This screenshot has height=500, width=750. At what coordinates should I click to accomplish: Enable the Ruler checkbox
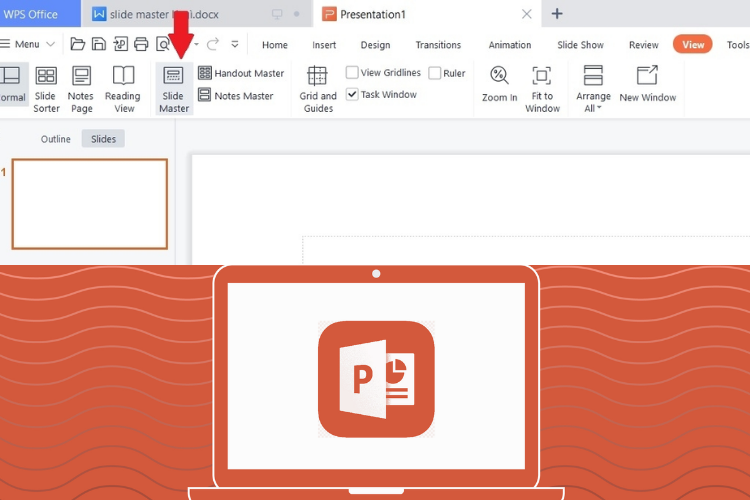point(434,73)
